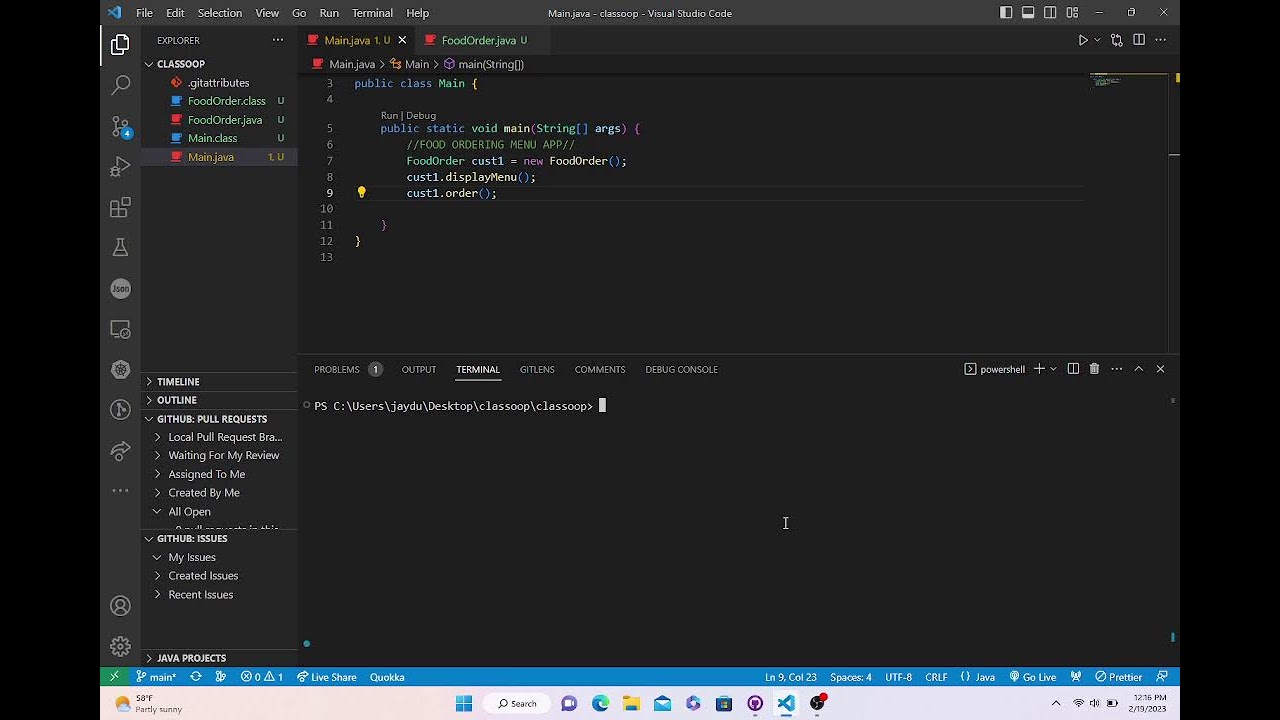The image size is (1280, 720).
Task: Click the lightbulb code action on line 9
Action: pos(361,193)
